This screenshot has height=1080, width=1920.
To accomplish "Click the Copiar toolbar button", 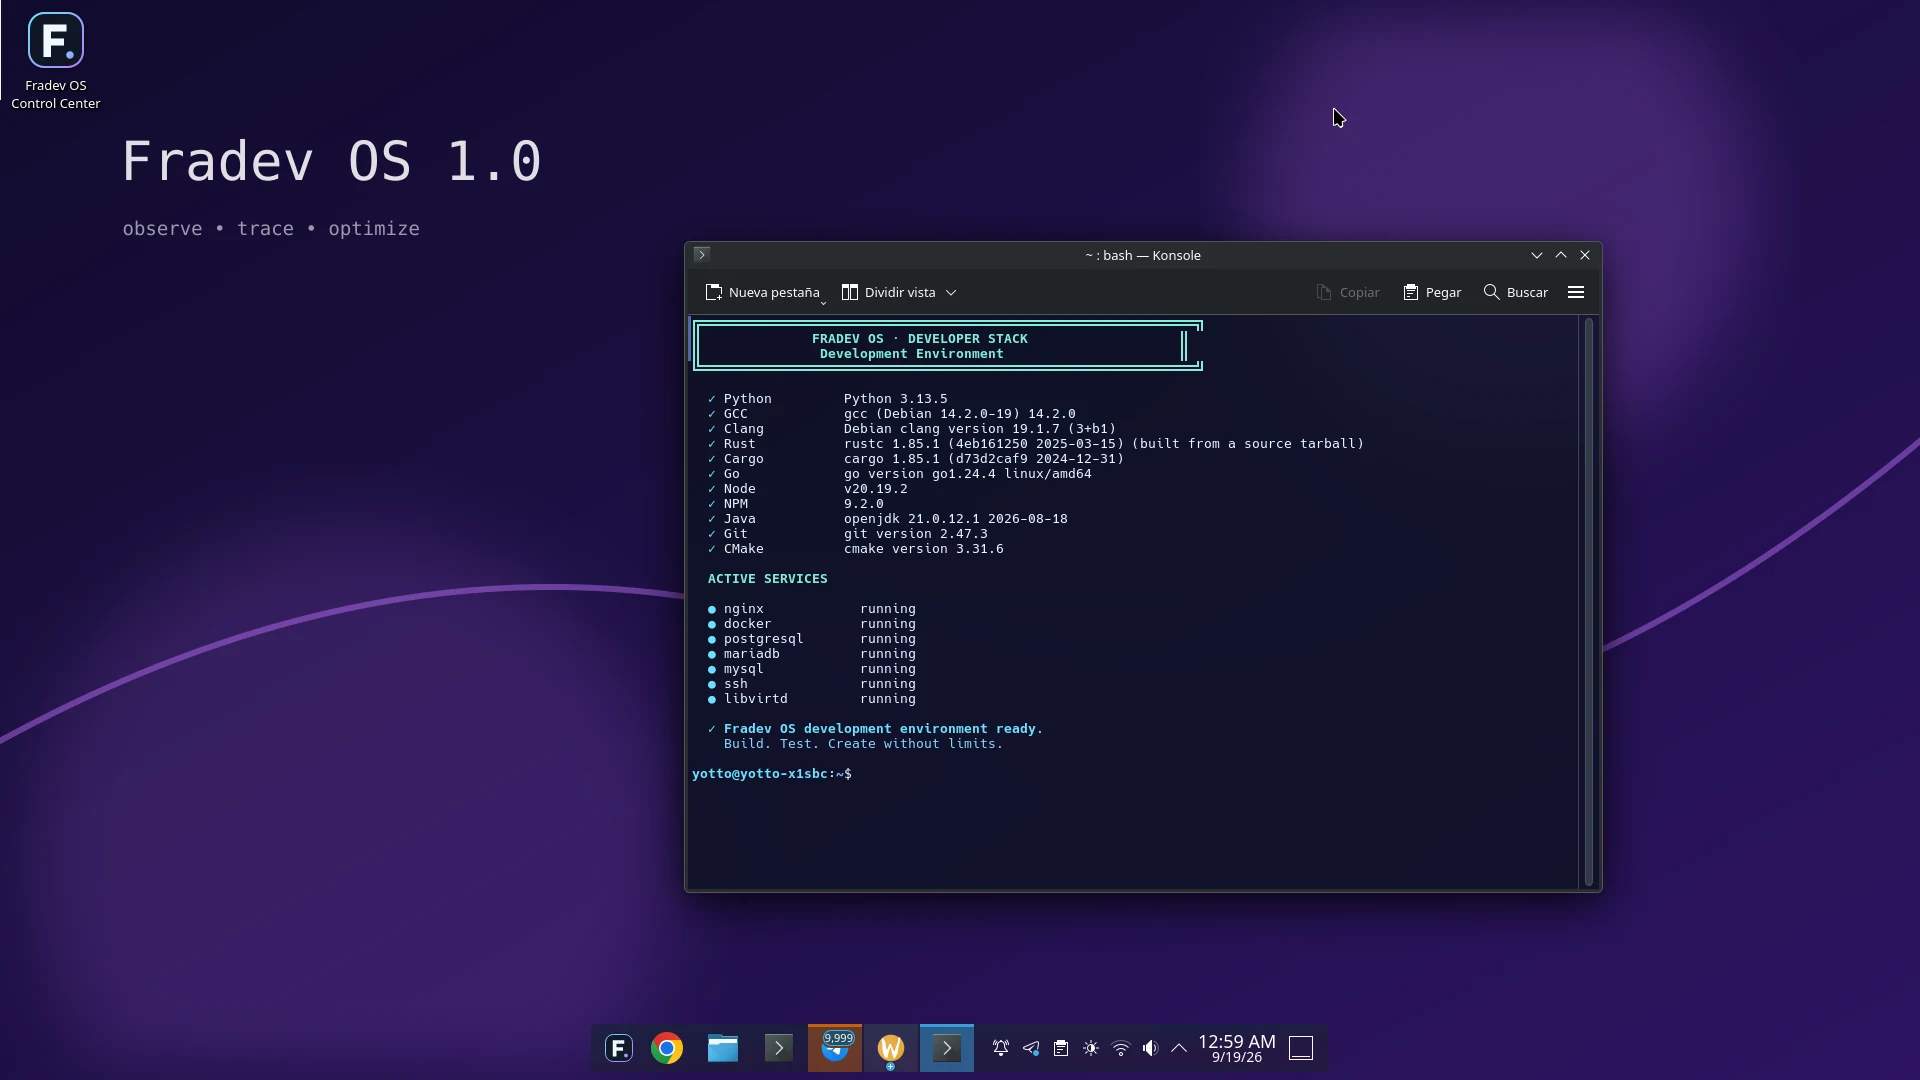I will tap(1348, 292).
